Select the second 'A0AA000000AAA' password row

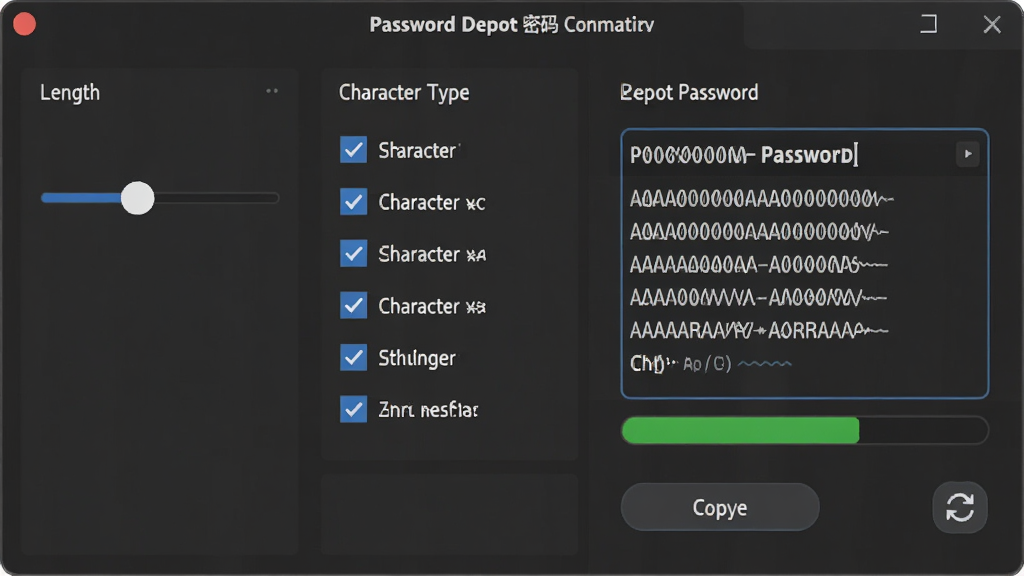(759, 232)
